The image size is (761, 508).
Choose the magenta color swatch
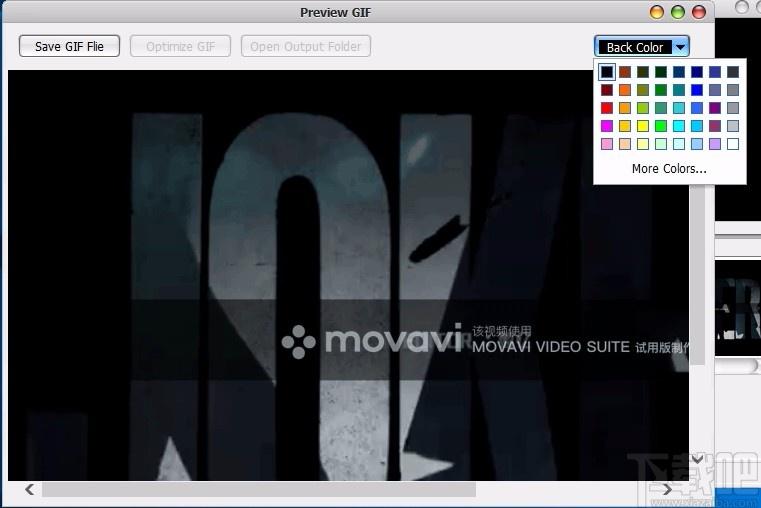(x=607, y=126)
